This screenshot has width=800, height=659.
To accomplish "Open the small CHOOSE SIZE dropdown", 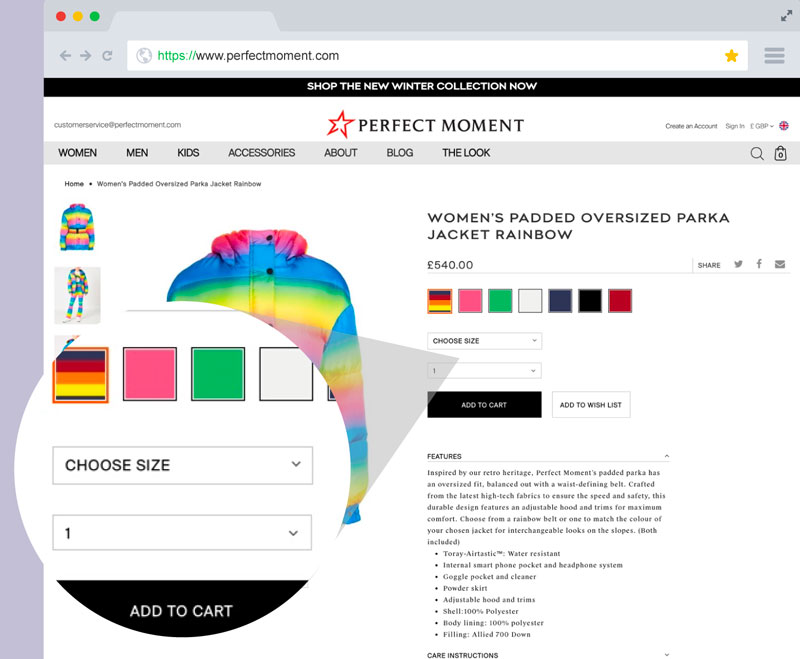I will point(484,341).
